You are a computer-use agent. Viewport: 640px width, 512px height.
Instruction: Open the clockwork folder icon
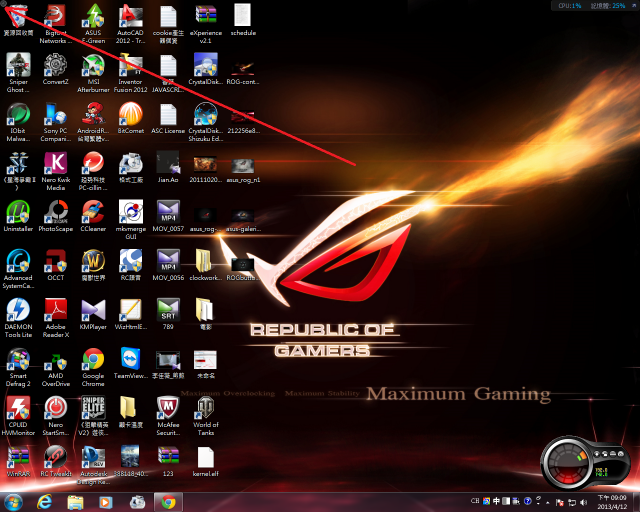(x=206, y=265)
